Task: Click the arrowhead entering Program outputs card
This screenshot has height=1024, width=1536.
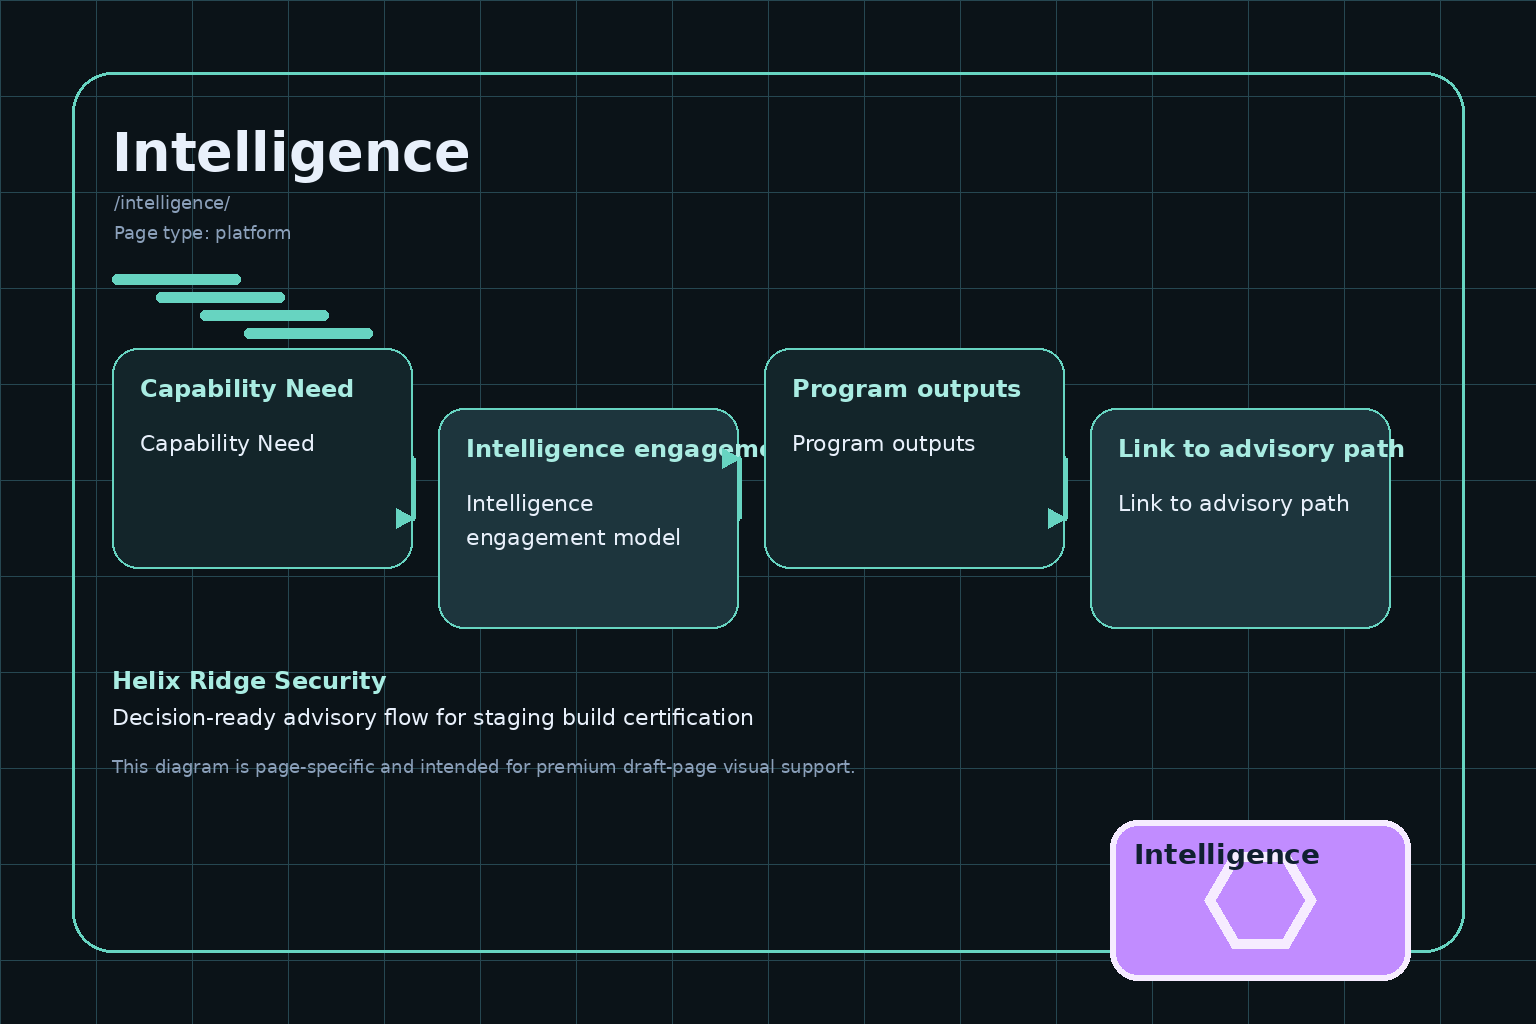Action: (731, 460)
